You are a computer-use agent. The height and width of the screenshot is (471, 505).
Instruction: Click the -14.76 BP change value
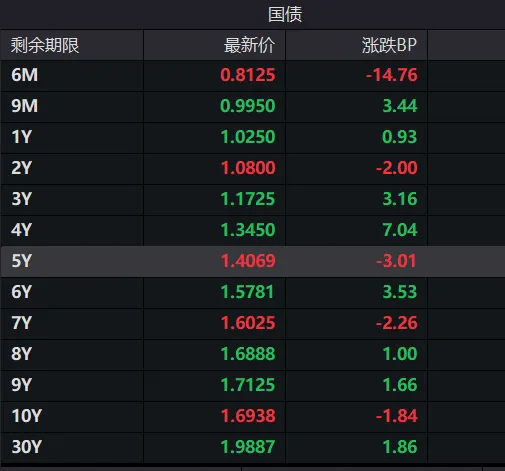392,75
